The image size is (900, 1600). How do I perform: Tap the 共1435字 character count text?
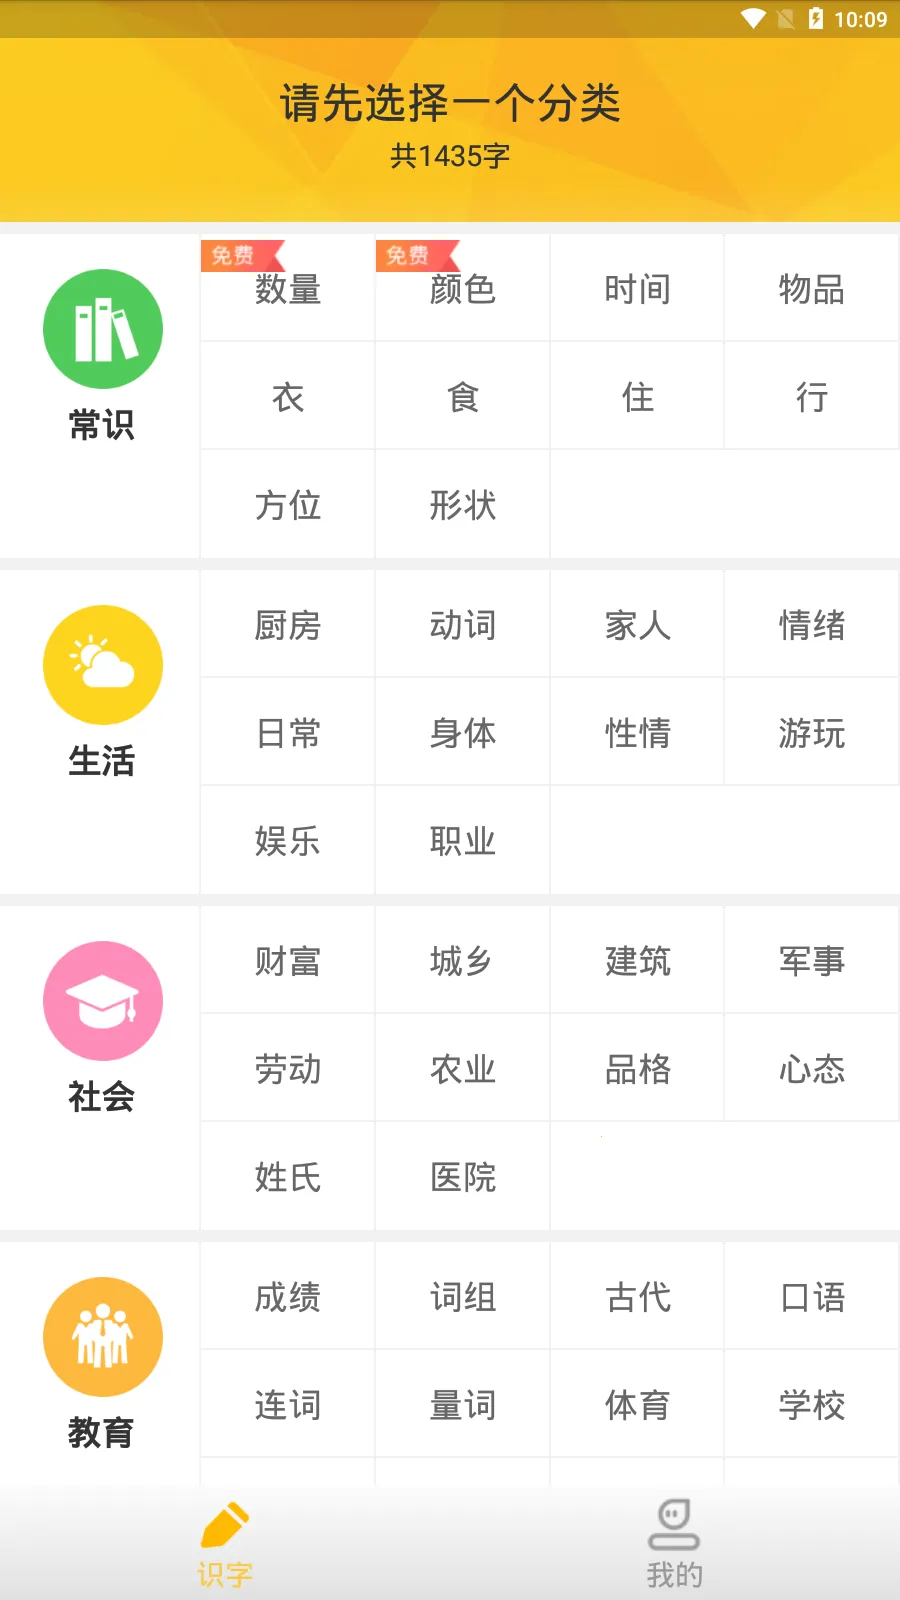click(x=450, y=156)
